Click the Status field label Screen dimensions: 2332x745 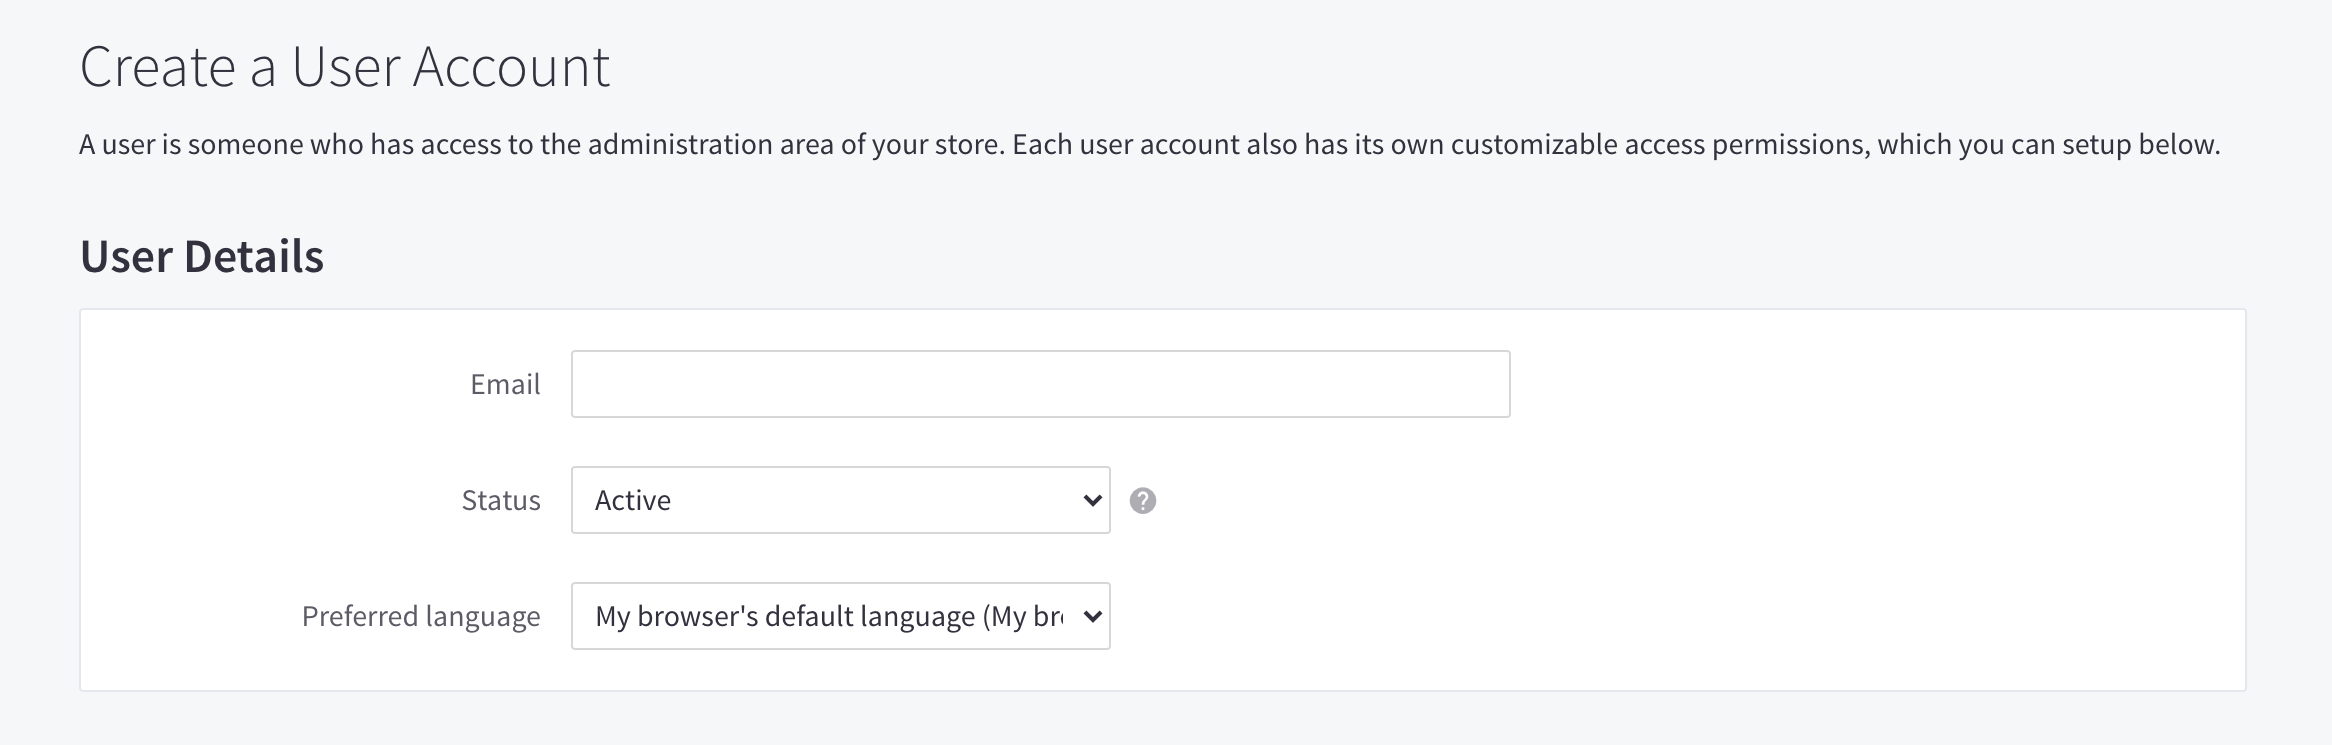click(x=500, y=500)
